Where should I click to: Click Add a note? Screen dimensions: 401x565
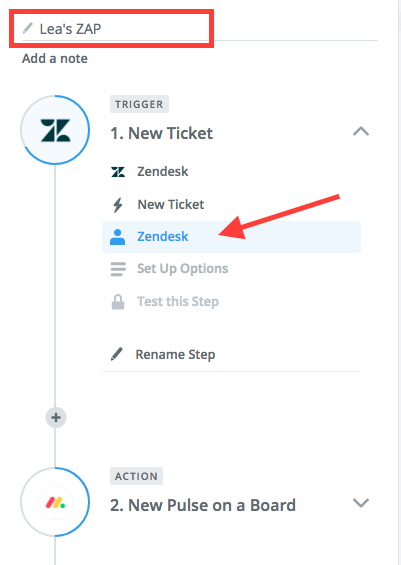[x=55, y=58]
